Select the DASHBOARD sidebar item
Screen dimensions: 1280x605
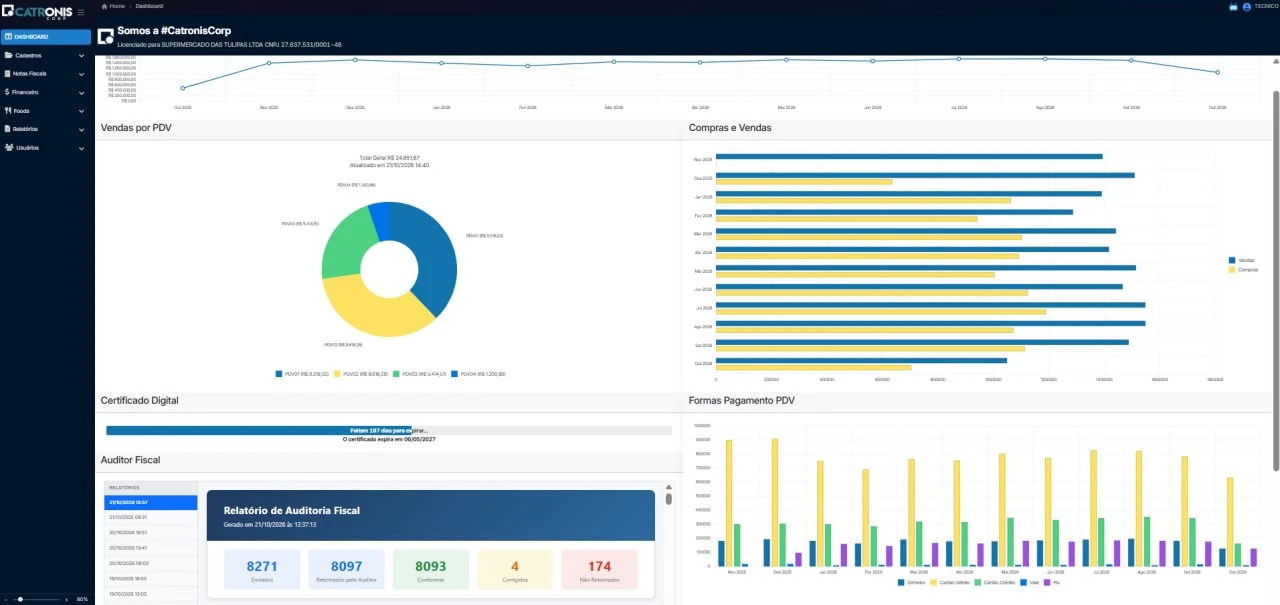[46, 37]
